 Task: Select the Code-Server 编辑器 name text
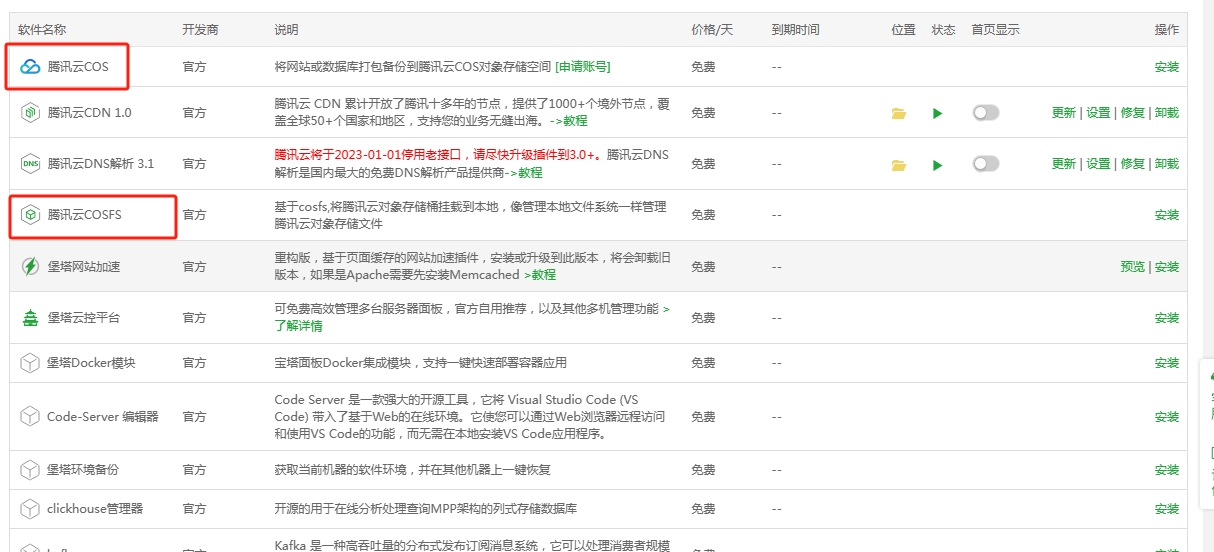pyautogui.click(x=103, y=417)
